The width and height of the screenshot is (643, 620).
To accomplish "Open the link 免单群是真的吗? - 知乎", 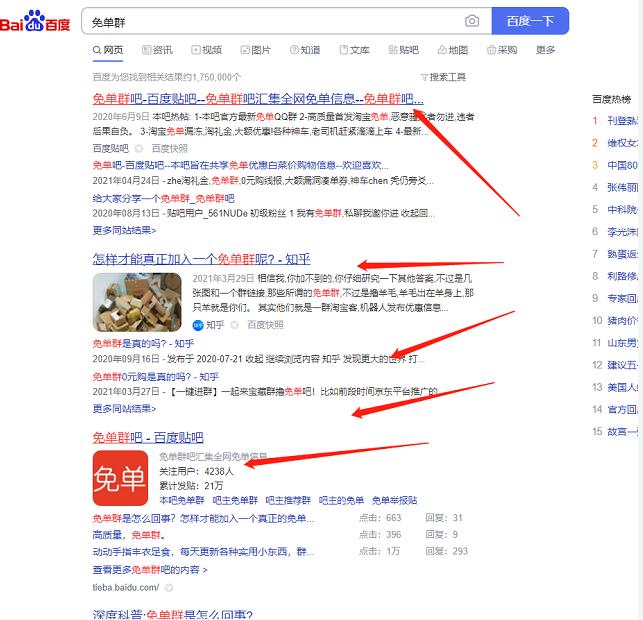I will [x=143, y=344].
